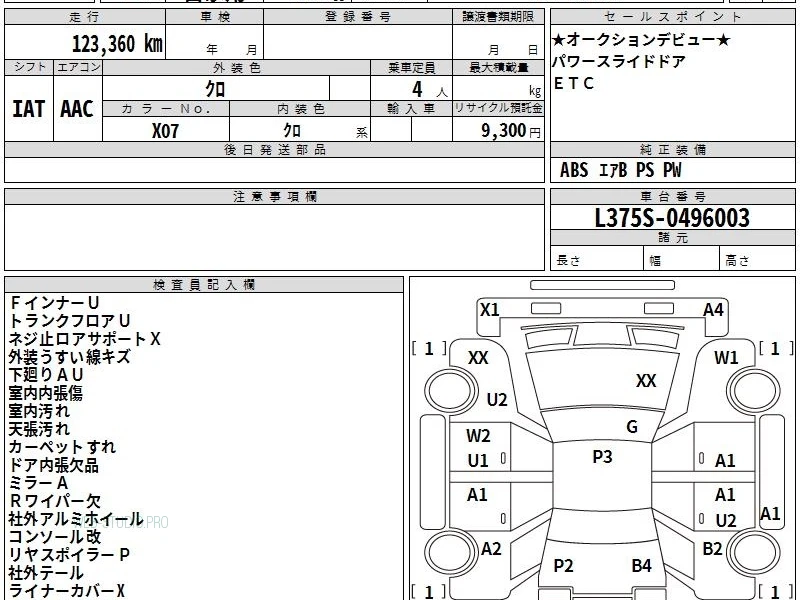
Task: Click the note カーペットすれ
Action: (x=63, y=447)
